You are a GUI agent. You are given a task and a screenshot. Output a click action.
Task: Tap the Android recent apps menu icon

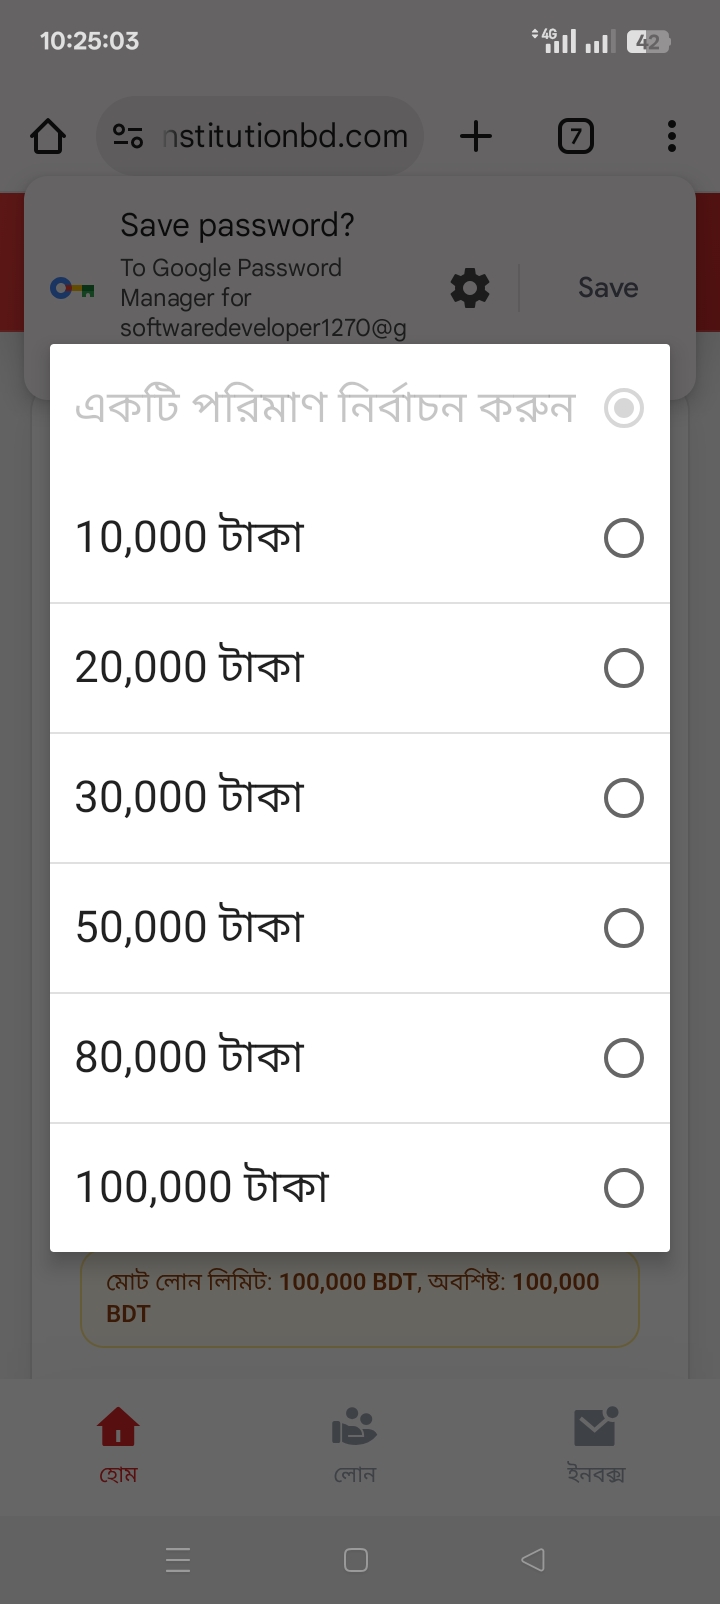click(178, 1559)
